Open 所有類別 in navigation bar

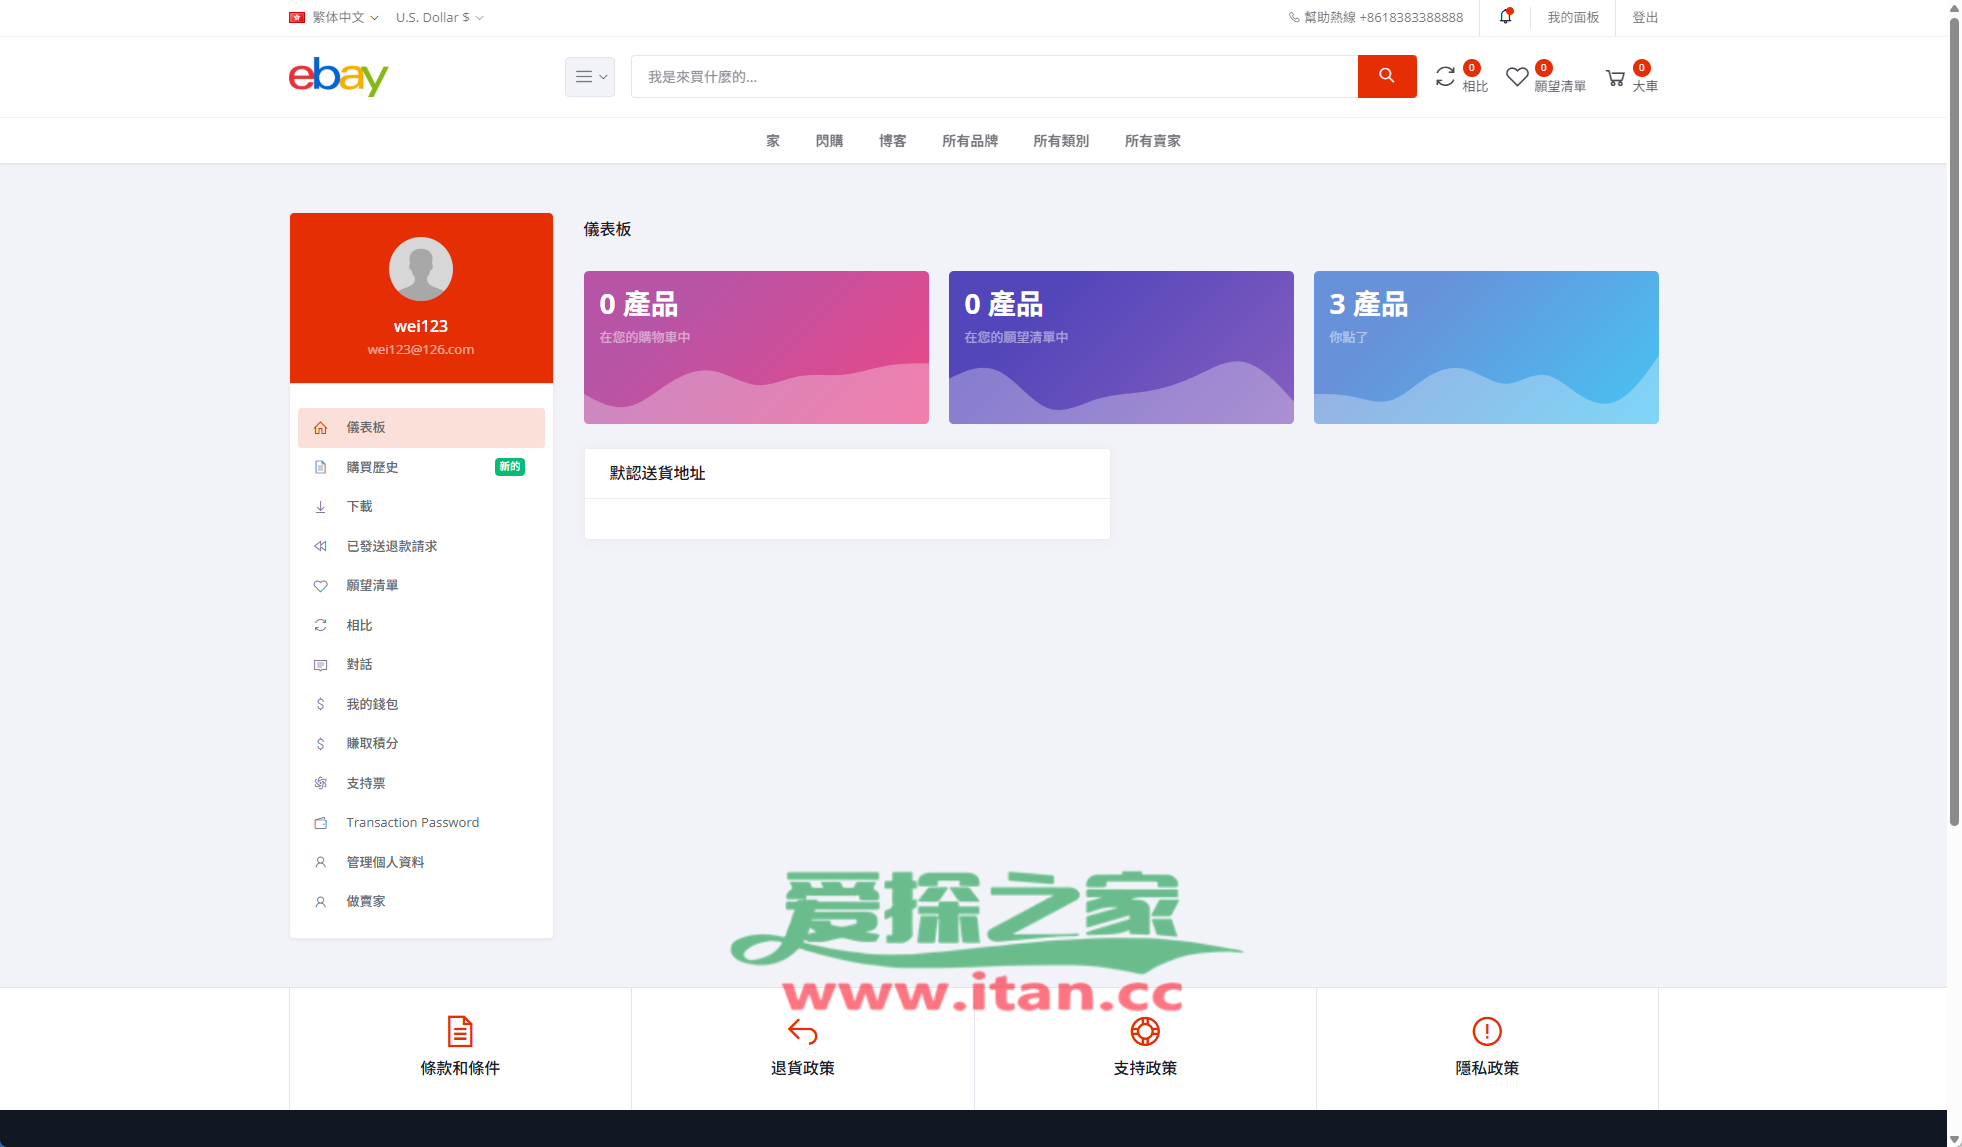click(1061, 141)
